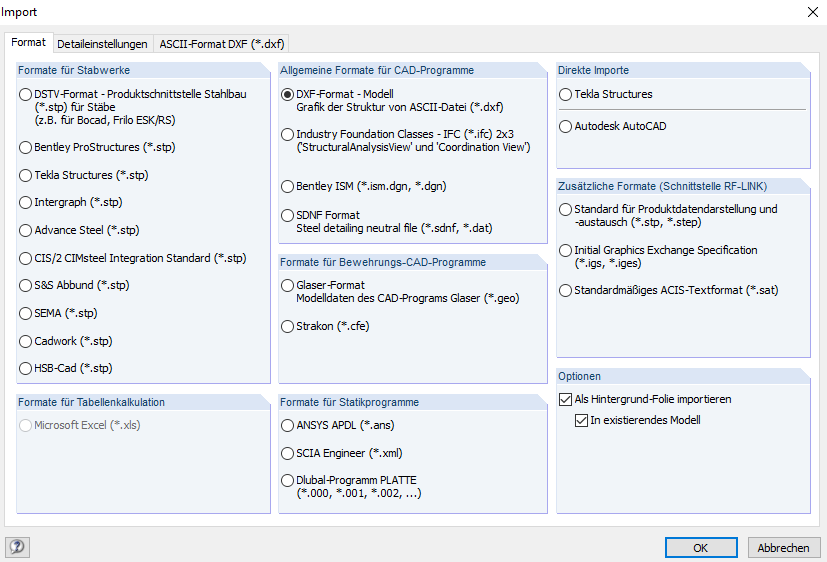827x562 pixels.
Task: Click the OK button
Action: click(x=701, y=547)
